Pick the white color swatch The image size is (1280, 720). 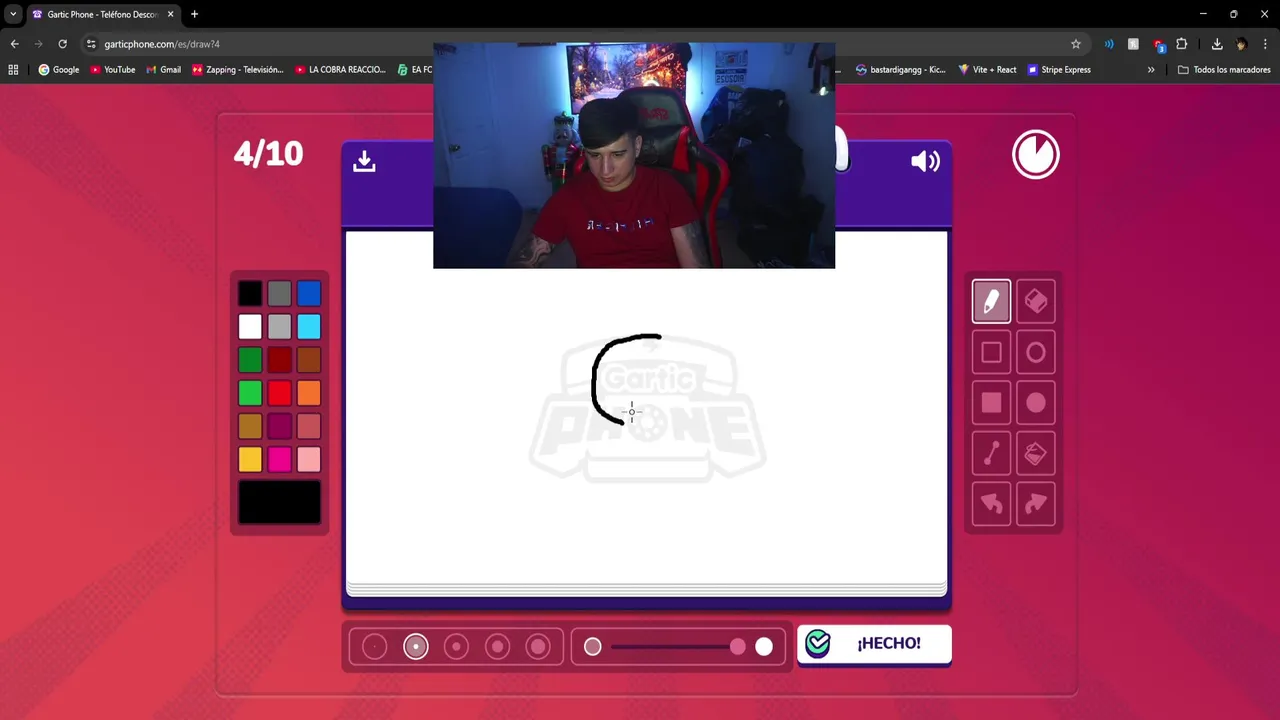[x=250, y=327]
